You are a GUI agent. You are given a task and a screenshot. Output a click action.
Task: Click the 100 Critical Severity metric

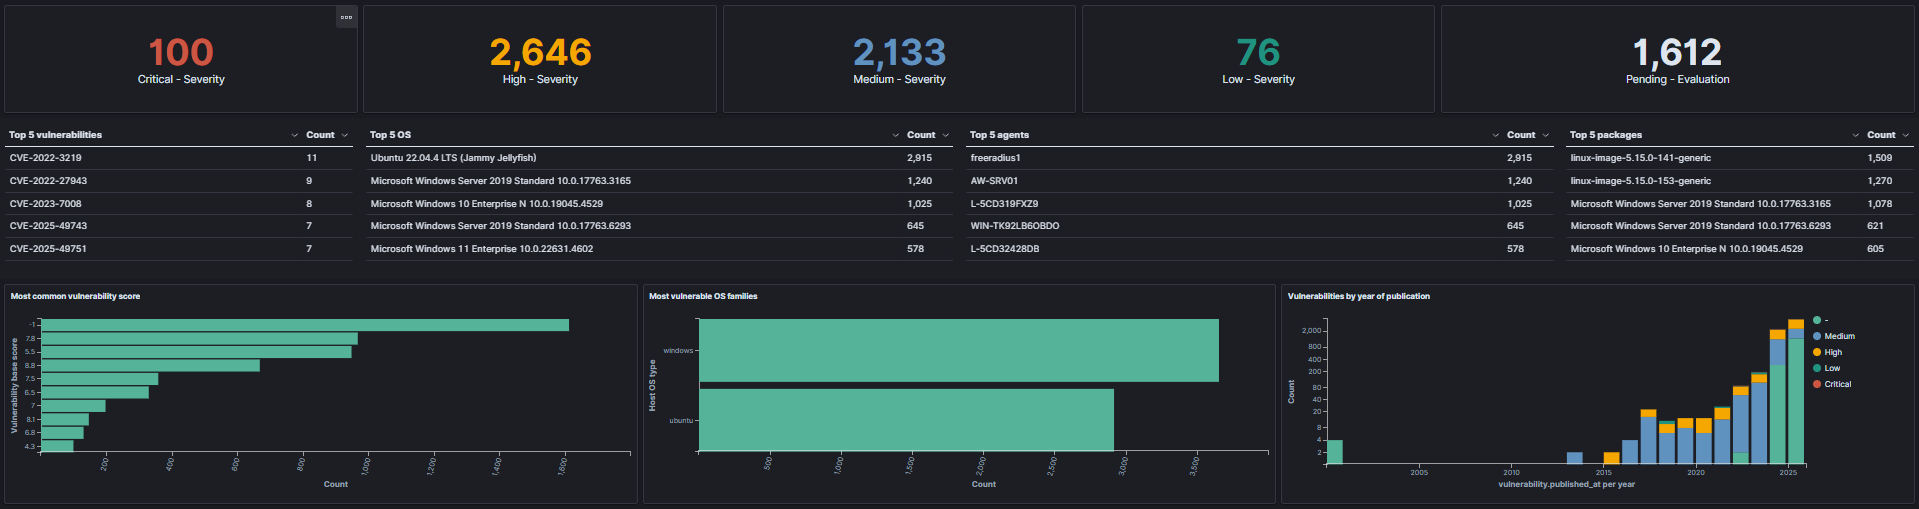(x=181, y=53)
